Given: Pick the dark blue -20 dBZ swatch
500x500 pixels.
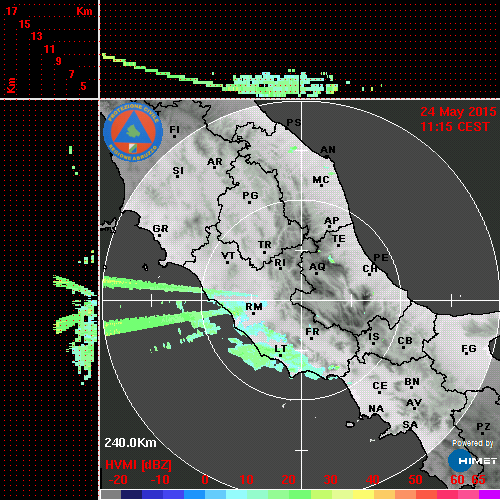Looking at the screenshot, I should point(132,494).
